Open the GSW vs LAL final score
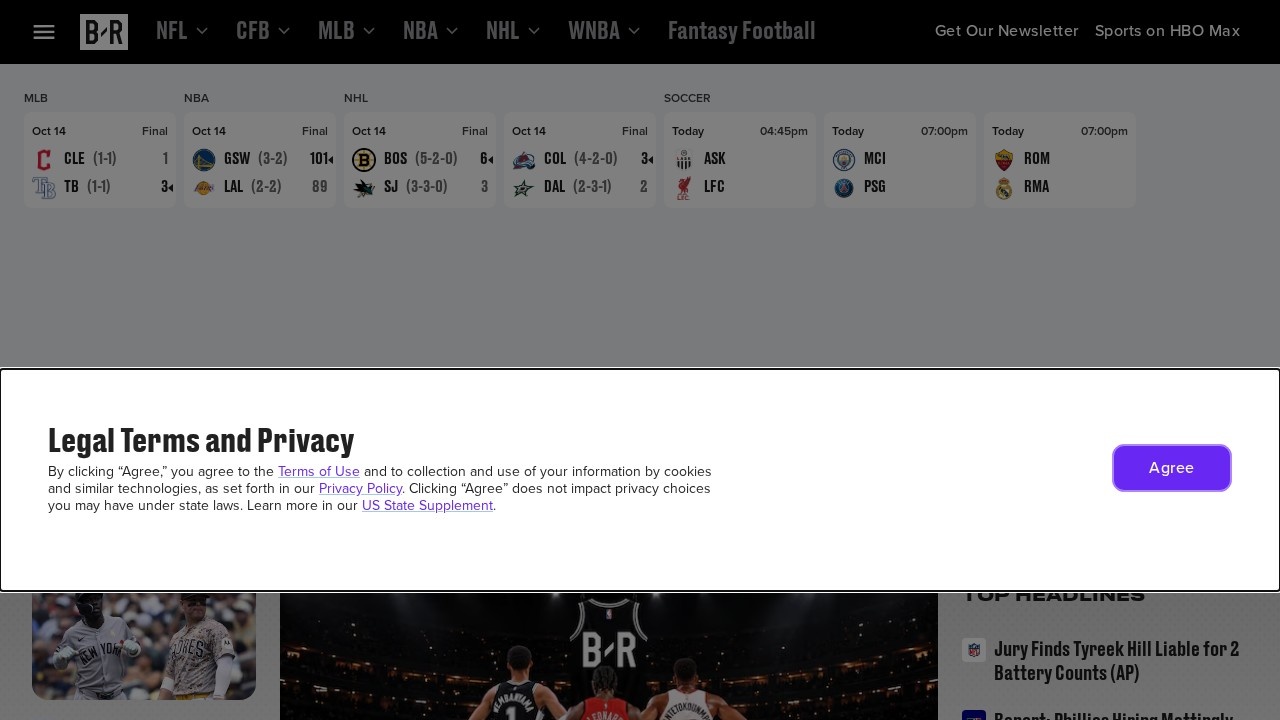 [x=260, y=160]
